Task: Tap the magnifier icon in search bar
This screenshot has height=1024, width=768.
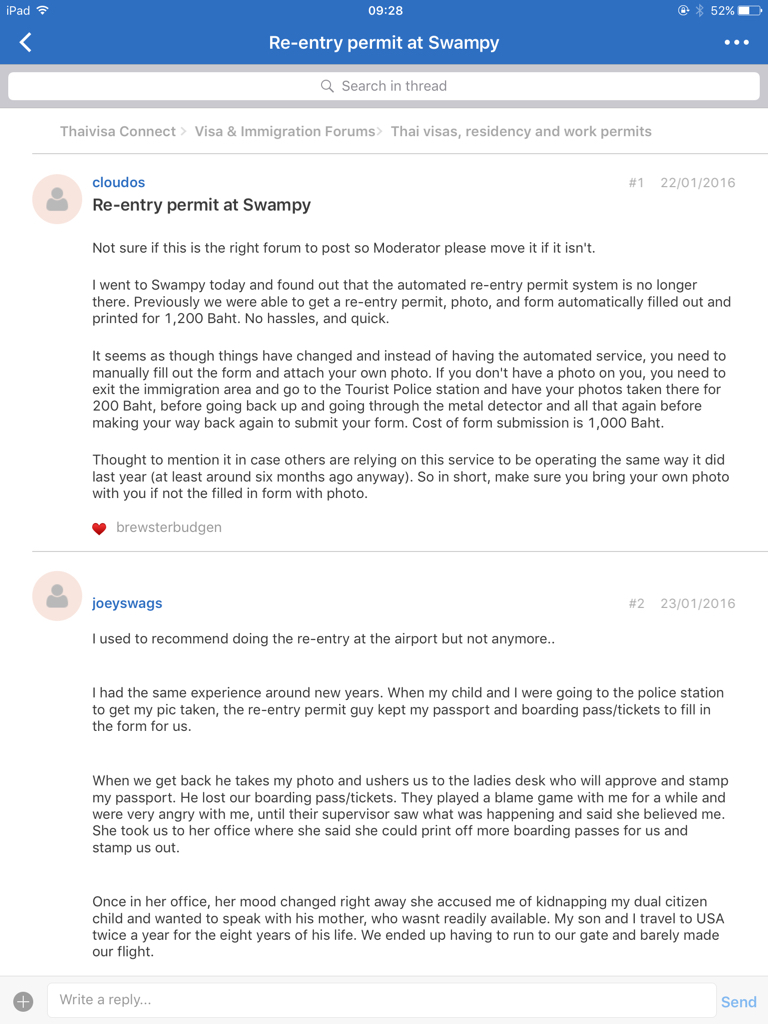Action: (x=327, y=86)
